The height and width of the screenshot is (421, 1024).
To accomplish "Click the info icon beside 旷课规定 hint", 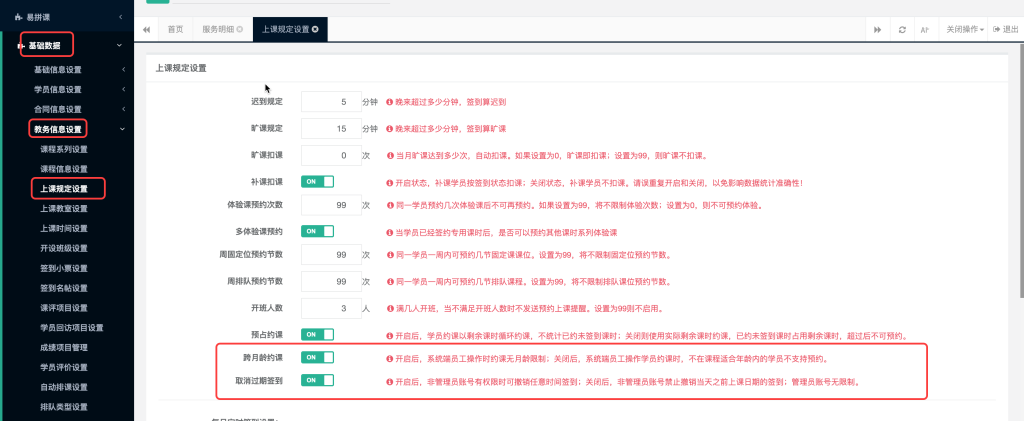I will click(x=389, y=129).
